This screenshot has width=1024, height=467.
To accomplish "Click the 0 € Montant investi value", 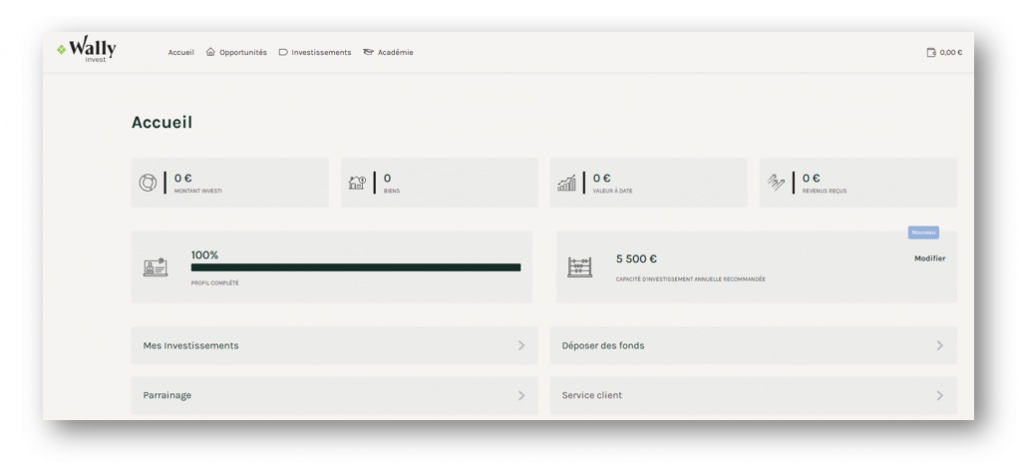I will click(x=183, y=178).
